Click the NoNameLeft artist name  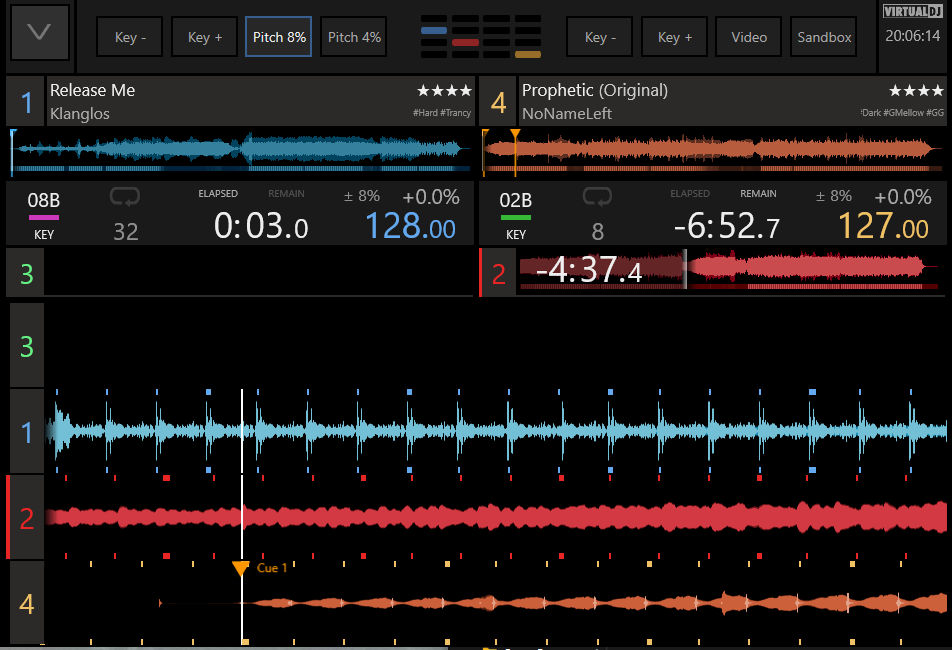pos(567,113)
